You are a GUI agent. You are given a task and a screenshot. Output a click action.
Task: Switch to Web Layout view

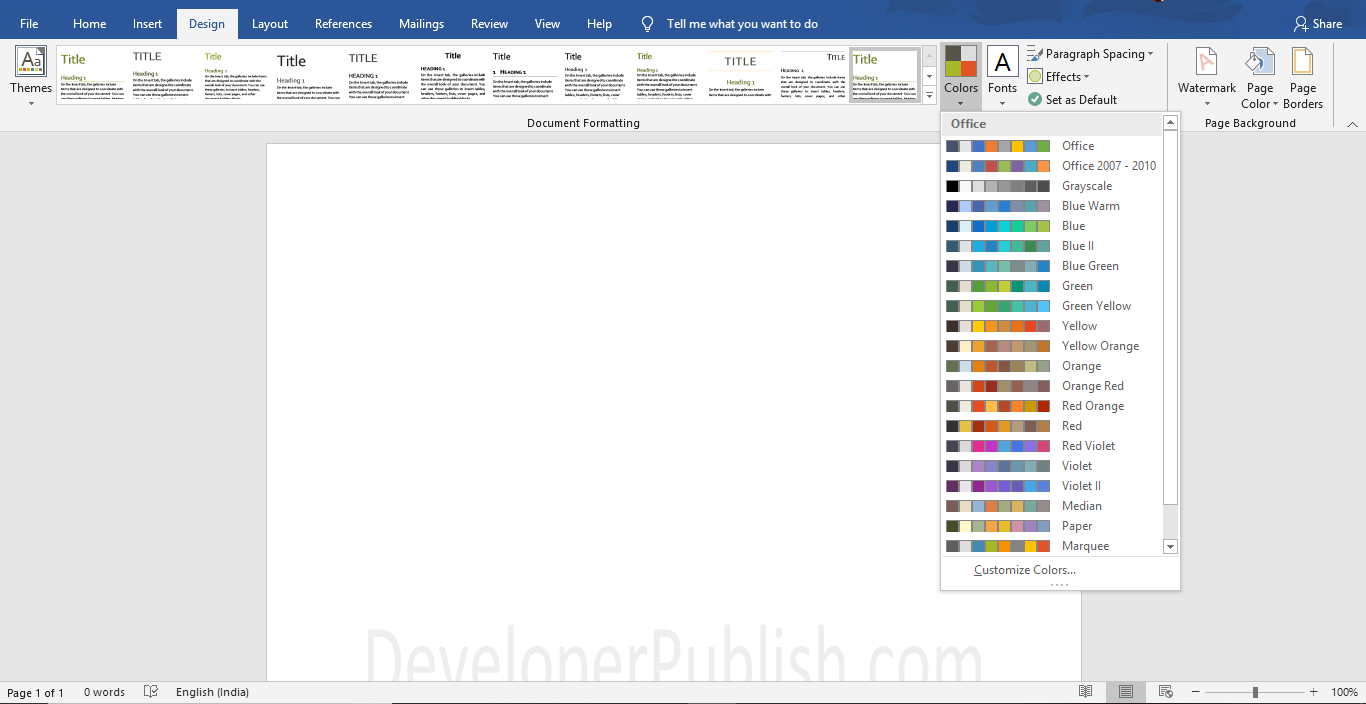pos(1166,691)
